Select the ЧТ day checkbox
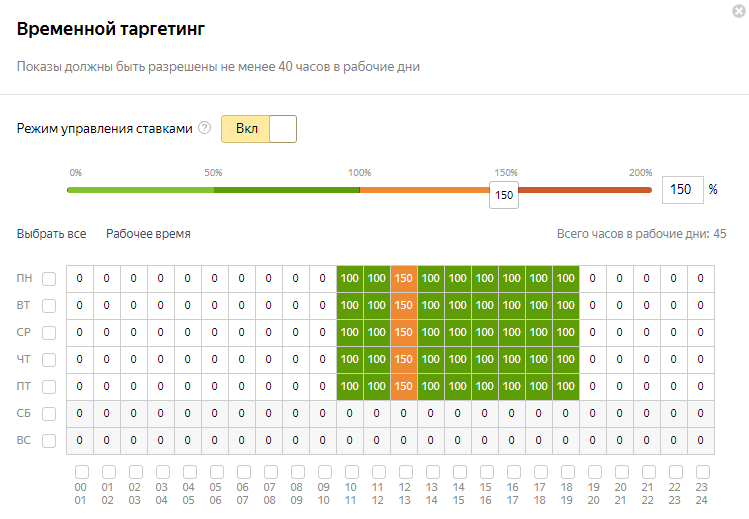The image size is (749, 519). click(49, 359)
